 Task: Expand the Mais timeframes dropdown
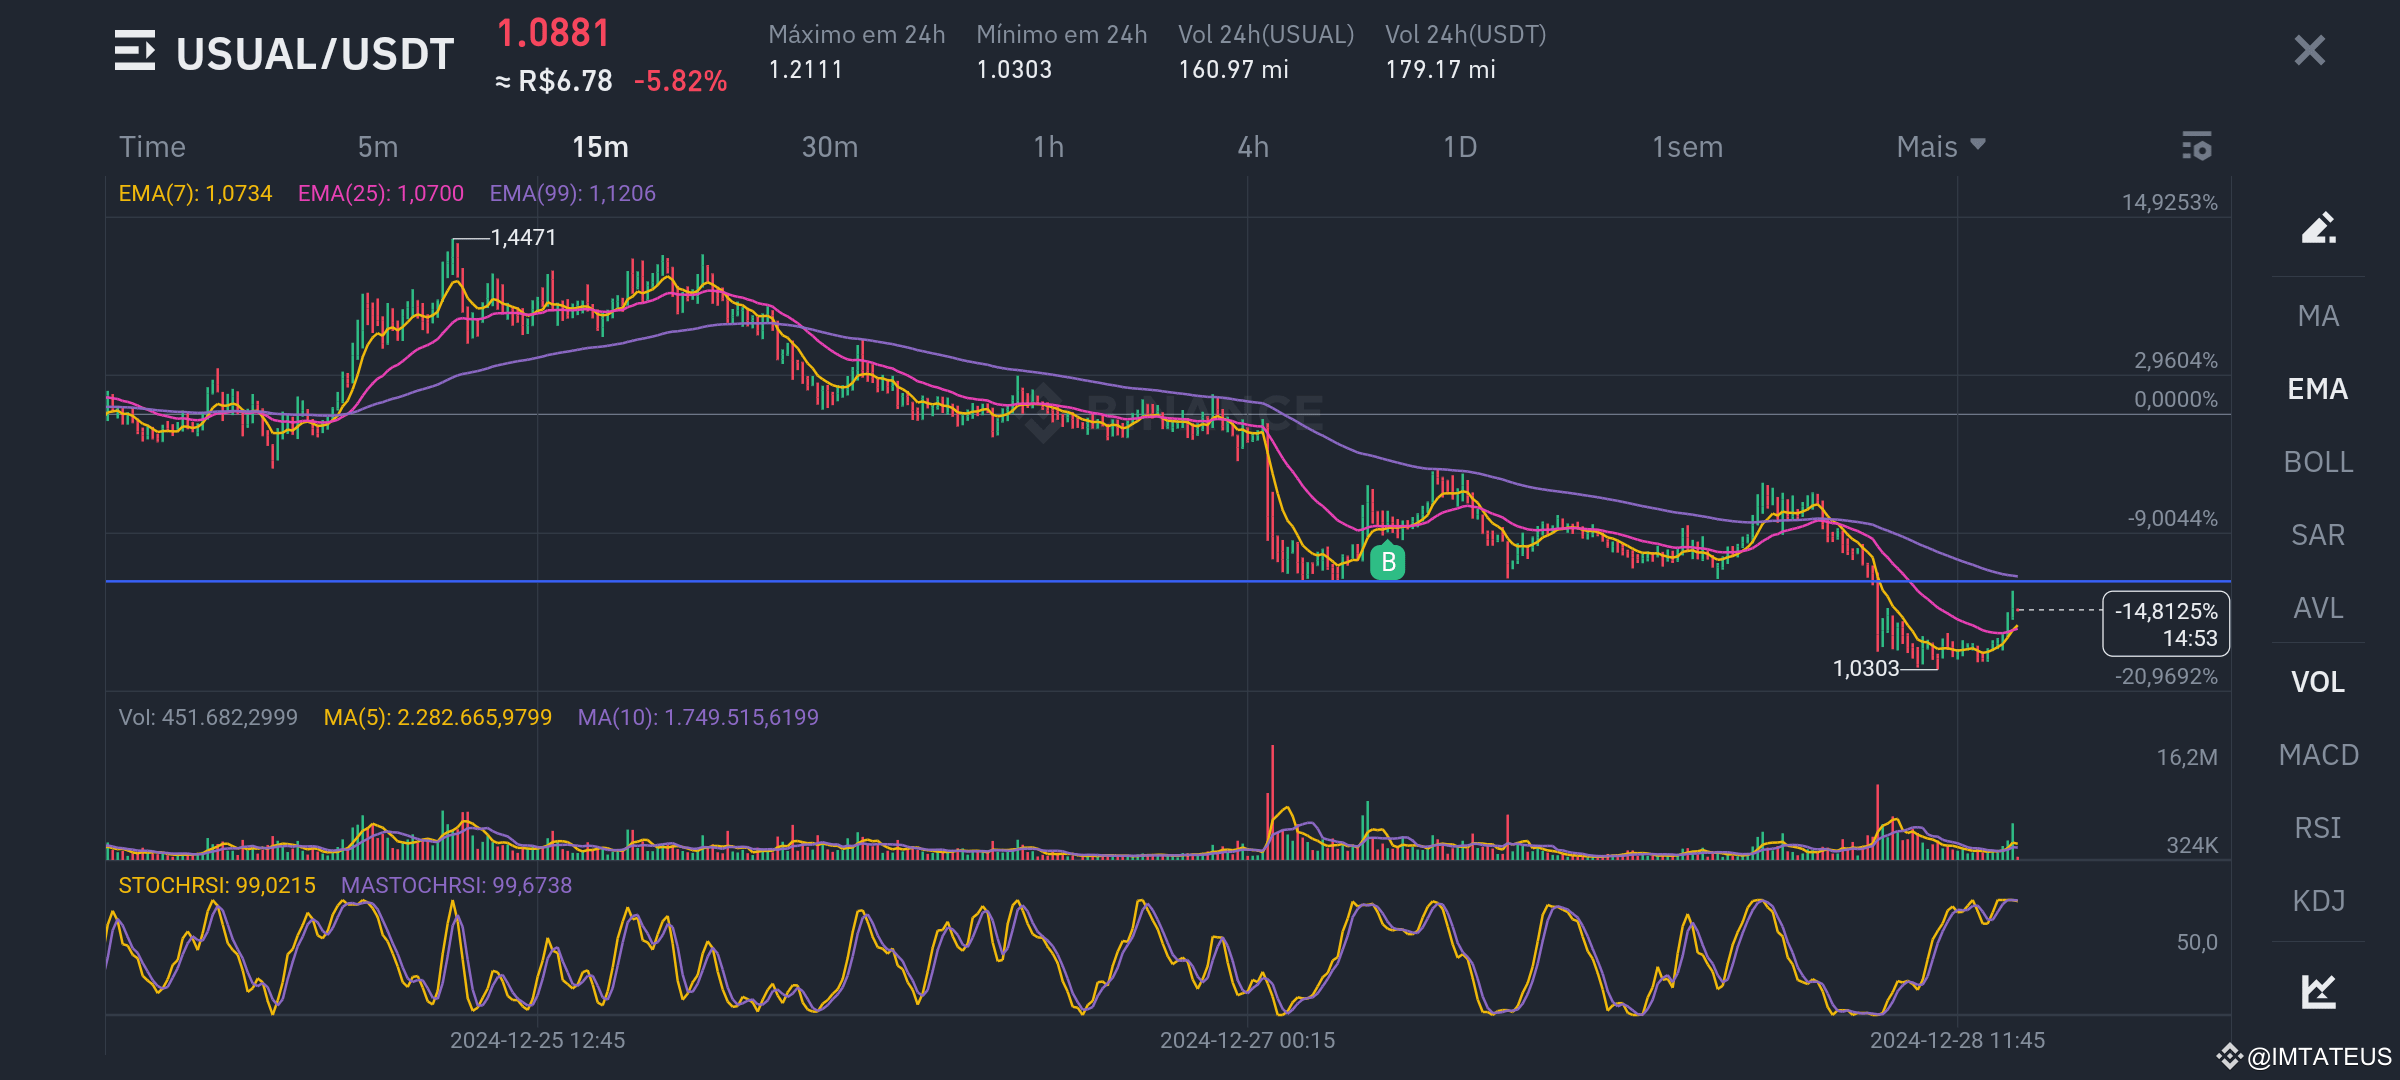pos(1940,147)
